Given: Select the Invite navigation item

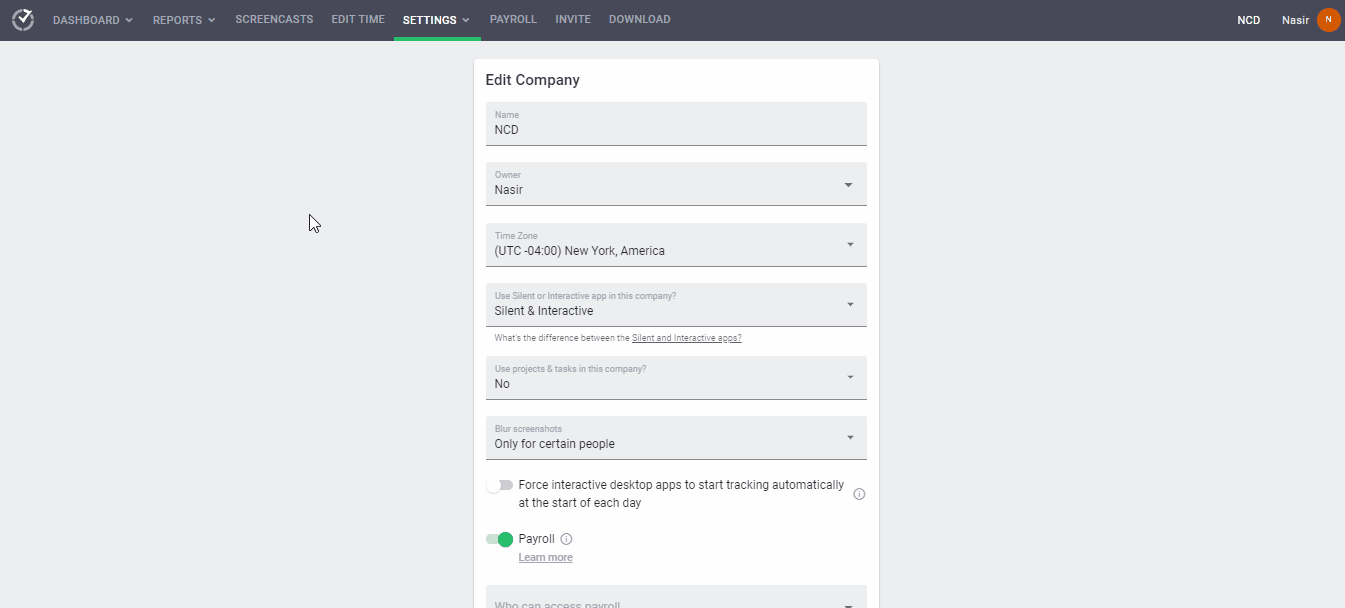Looking at the screenshot, I should click(x=573, y=20).
